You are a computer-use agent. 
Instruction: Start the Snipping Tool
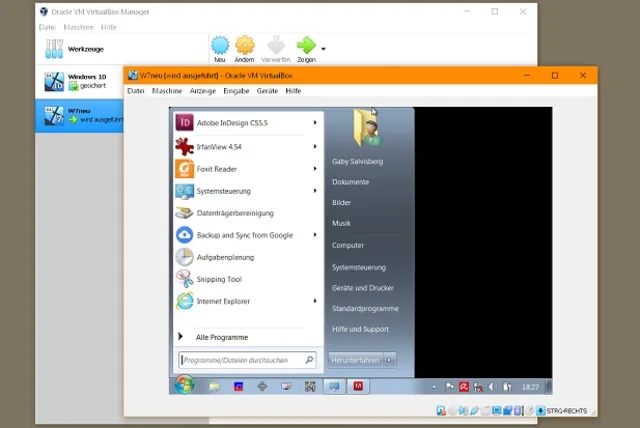click(x=219, y=279)
